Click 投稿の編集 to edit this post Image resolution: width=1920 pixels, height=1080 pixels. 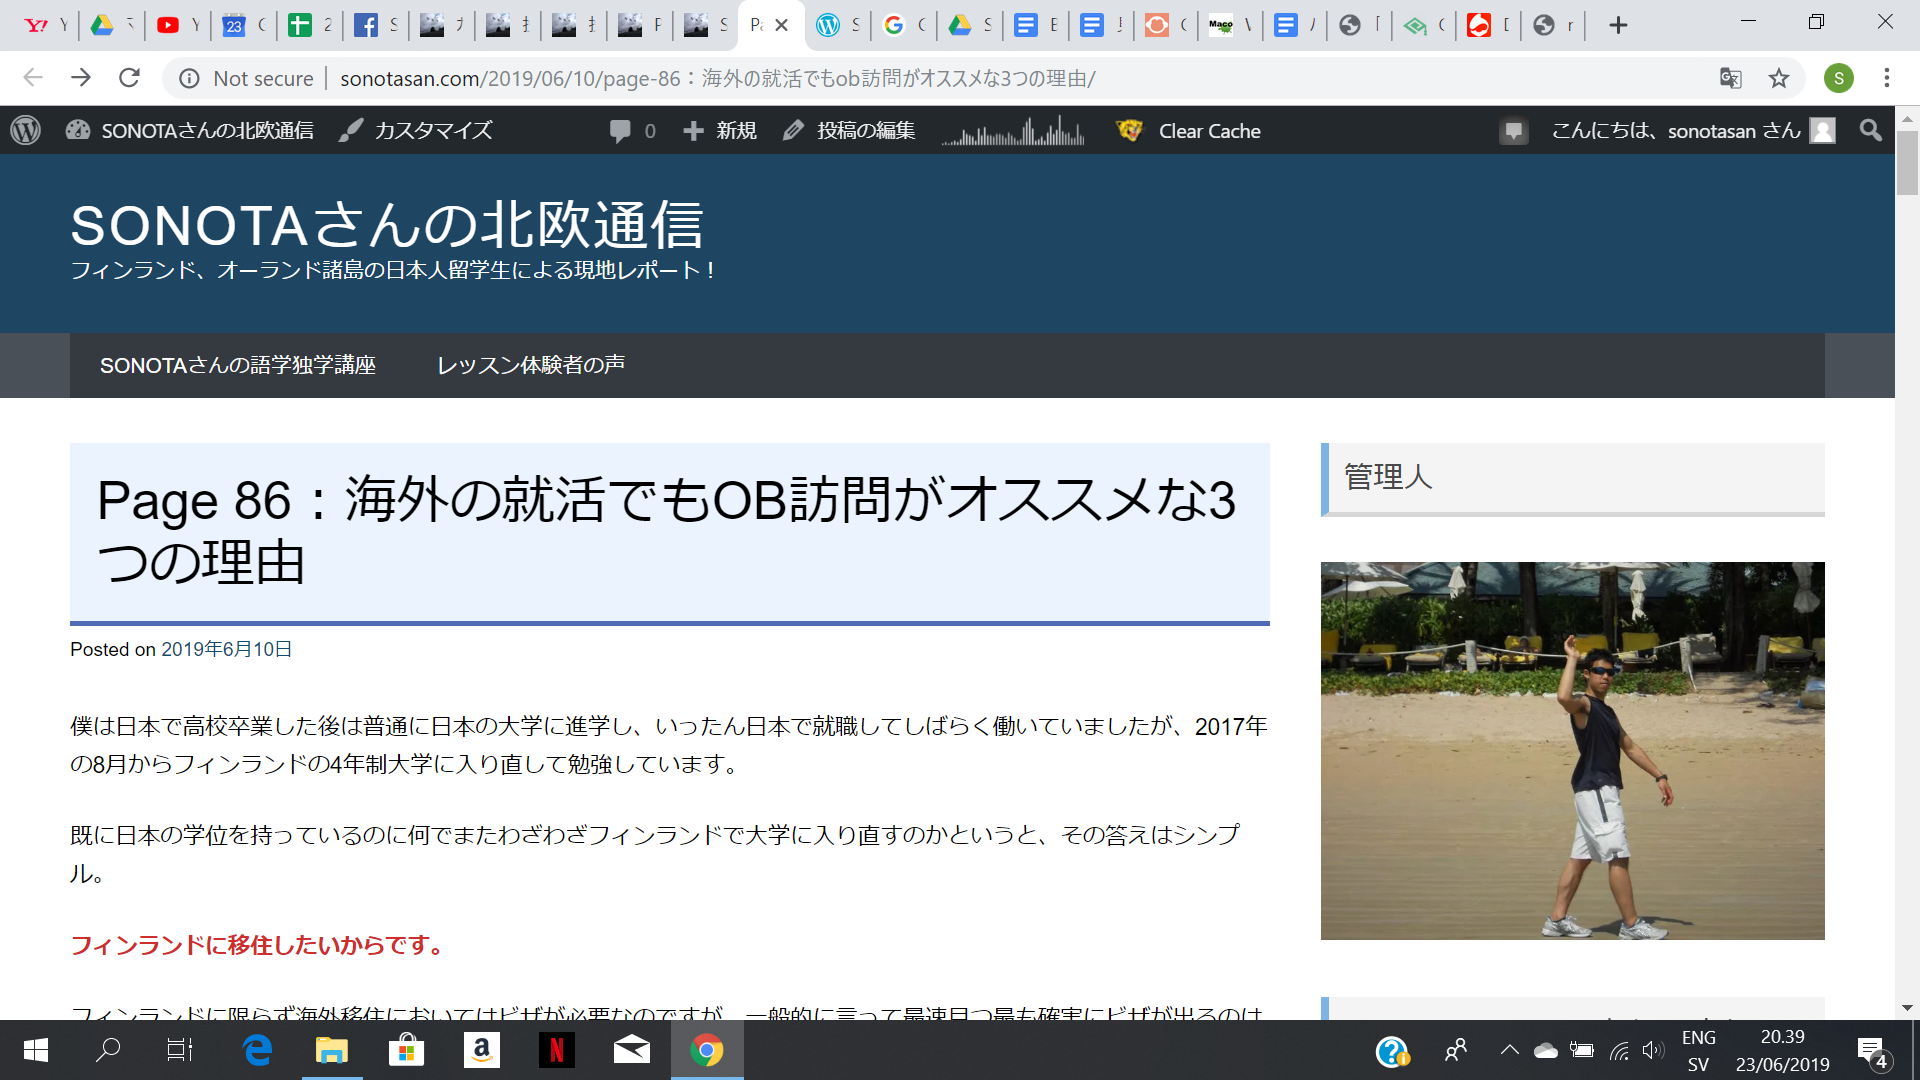849,130
